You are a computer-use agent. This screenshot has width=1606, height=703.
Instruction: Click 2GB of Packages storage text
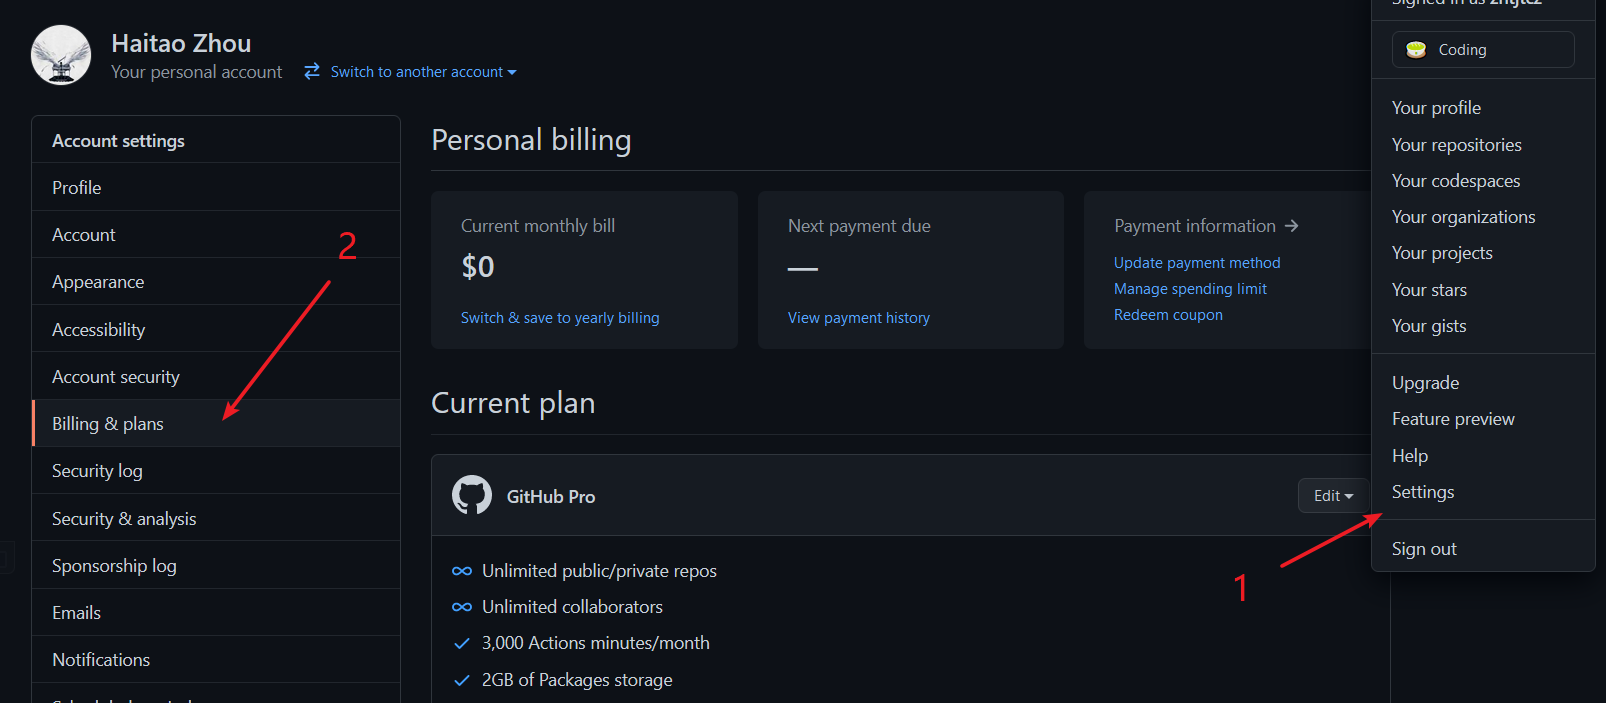[577, 680]
